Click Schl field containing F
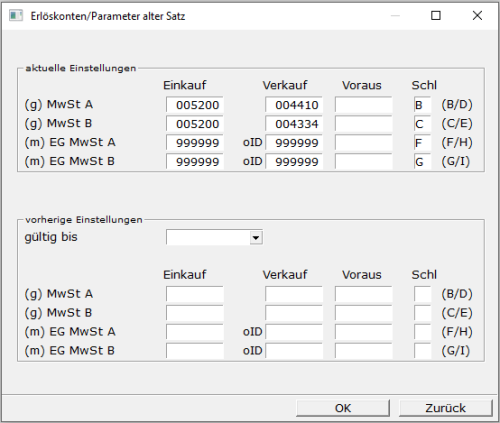Screen dimensions: 500x423 tap(422, 143)
